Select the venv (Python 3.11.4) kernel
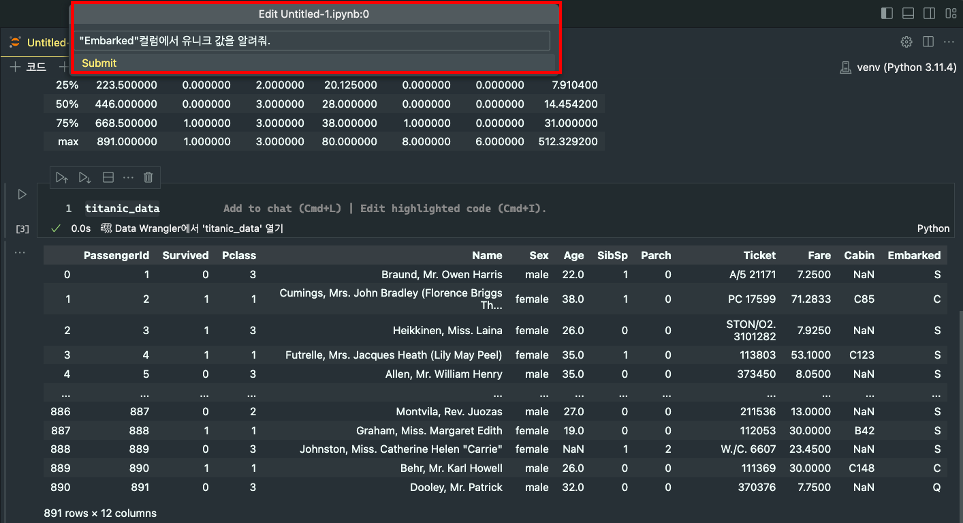The image size is (963, 523). click(906, 68)
